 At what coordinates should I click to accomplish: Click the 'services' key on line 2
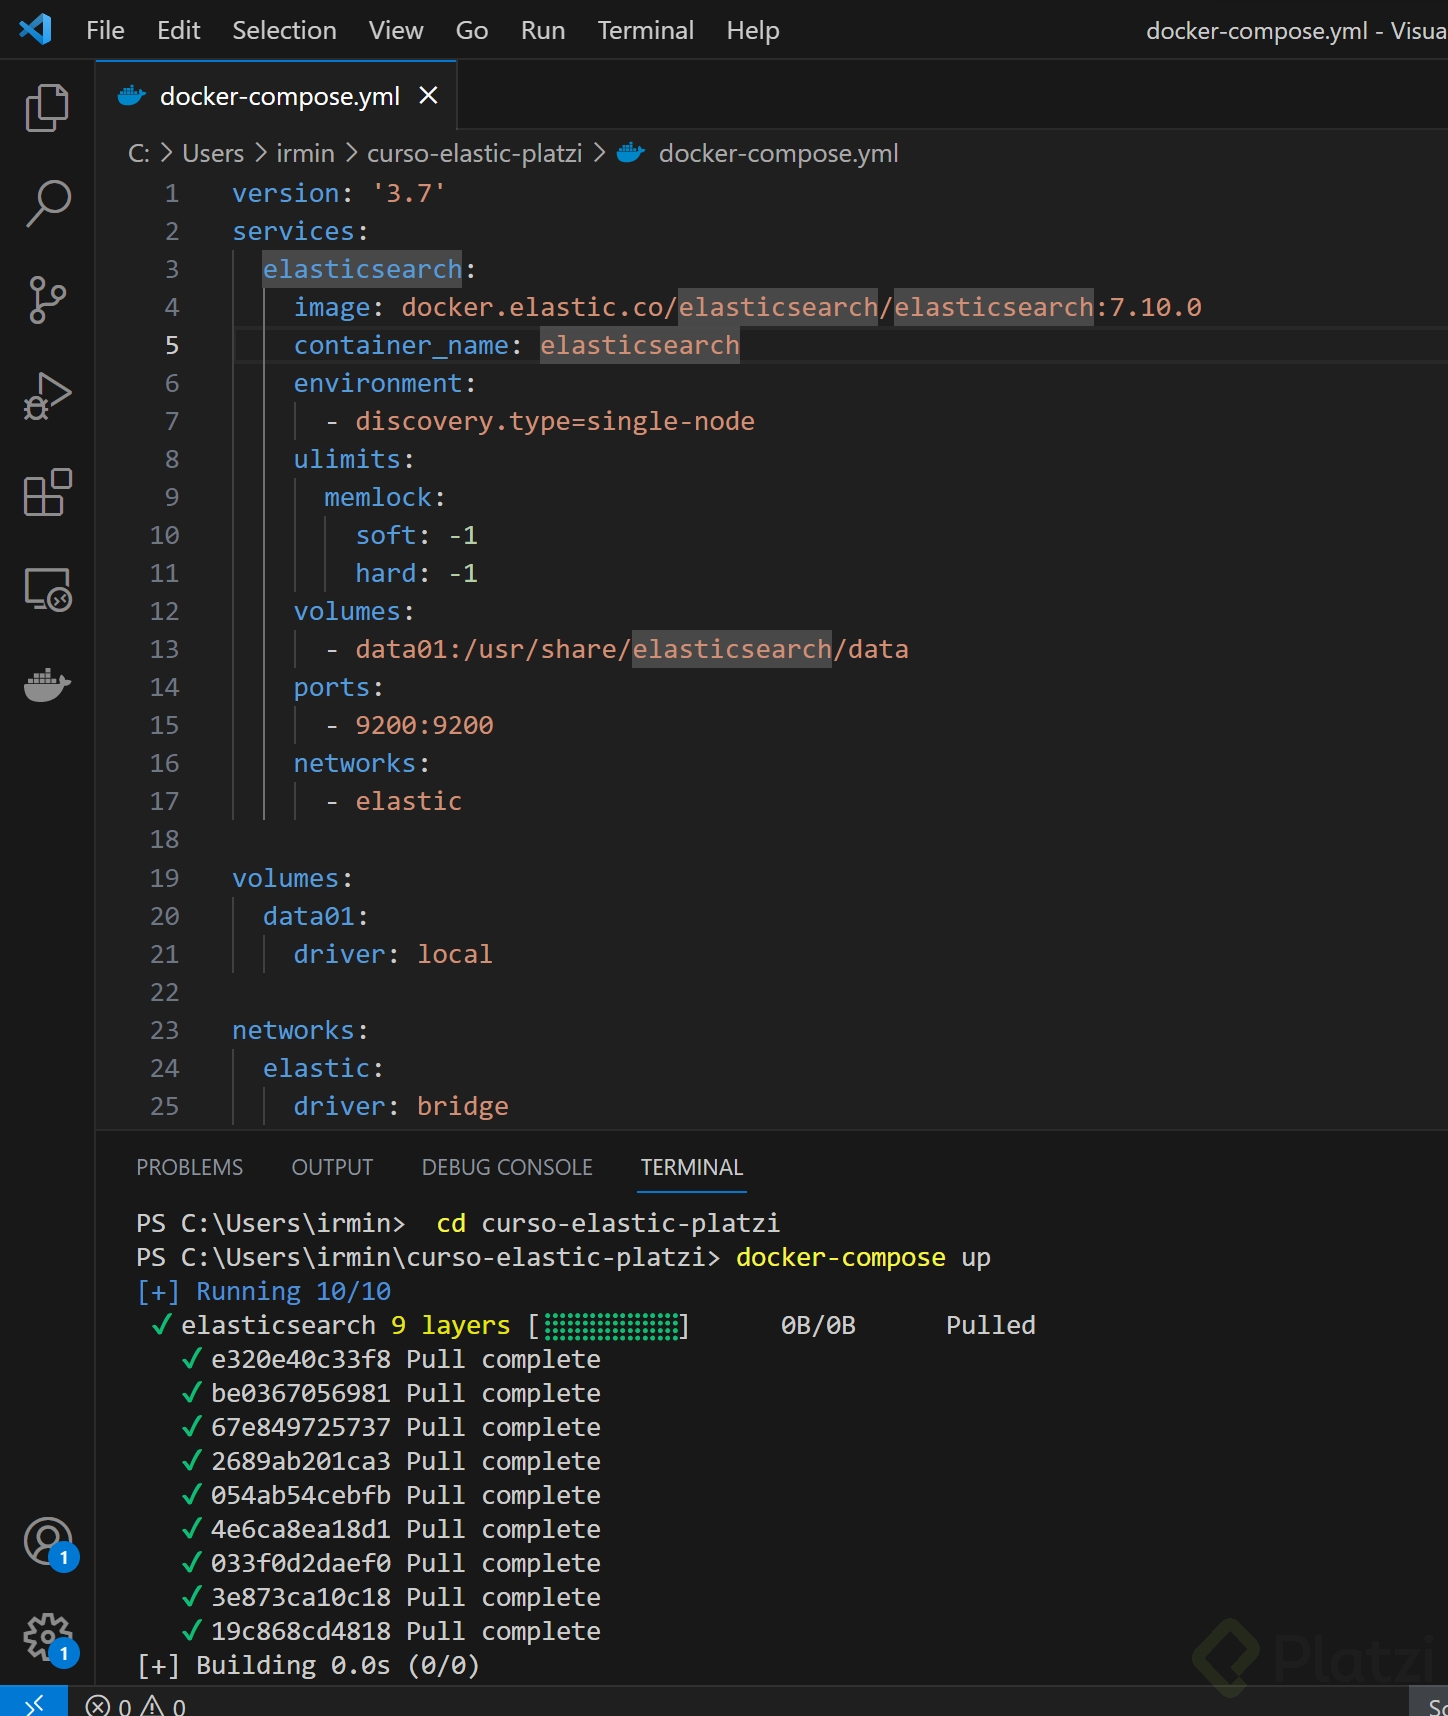click(x=293, y=231)
